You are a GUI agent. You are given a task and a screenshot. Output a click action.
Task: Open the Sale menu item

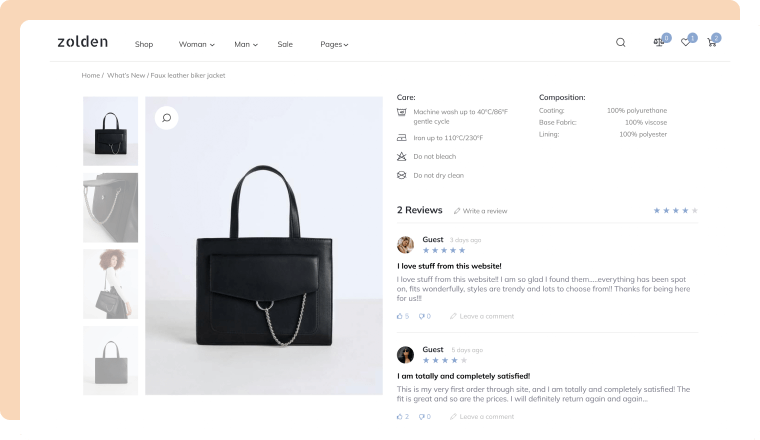coord(285,44)
